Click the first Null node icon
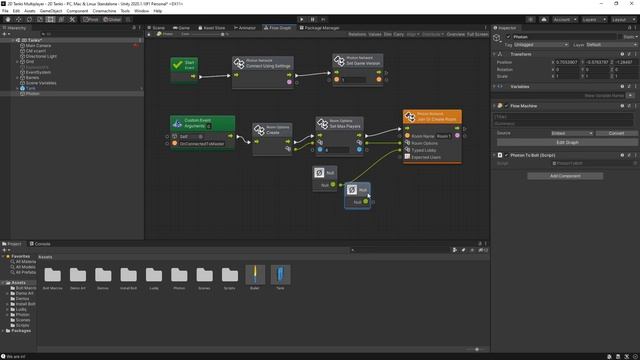This screenshot has width=640, height=360. point(319,173)
